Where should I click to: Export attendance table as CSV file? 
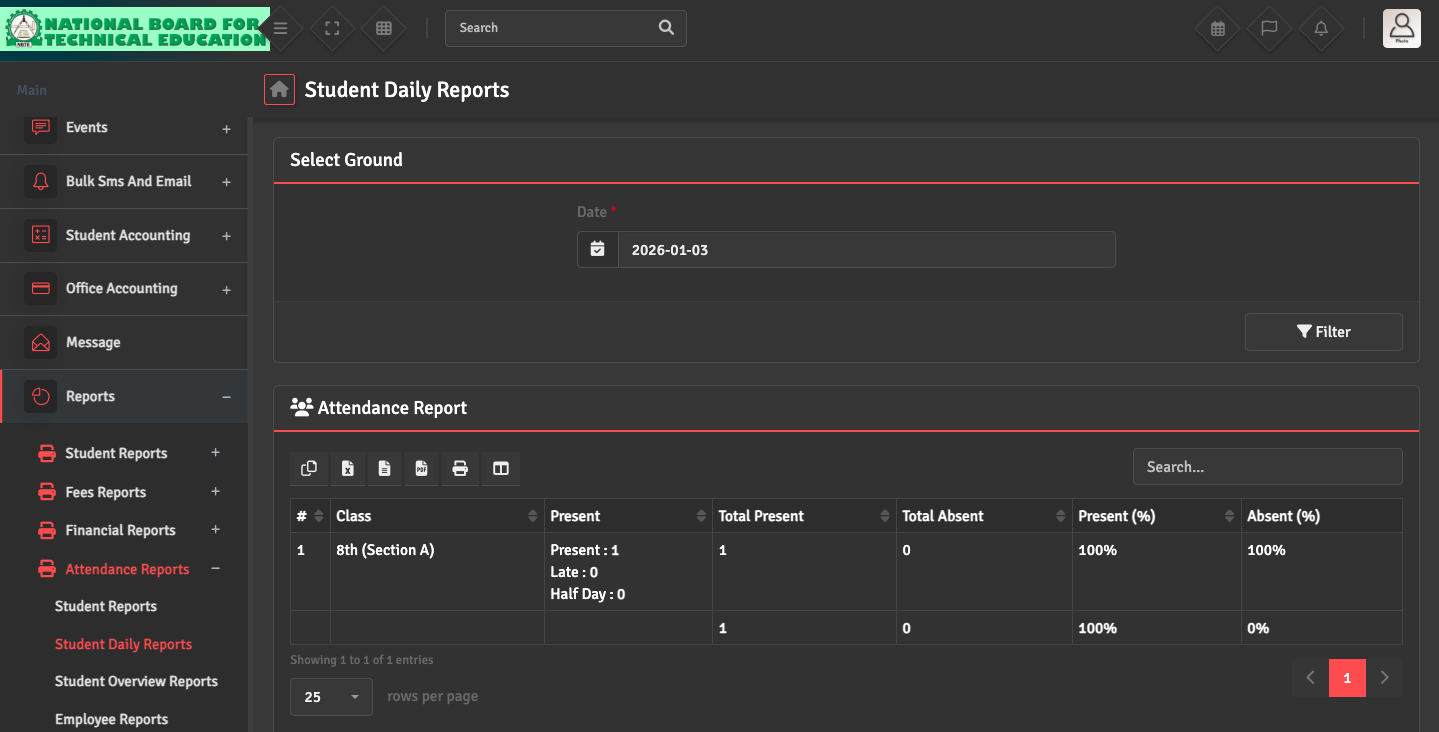384,468
